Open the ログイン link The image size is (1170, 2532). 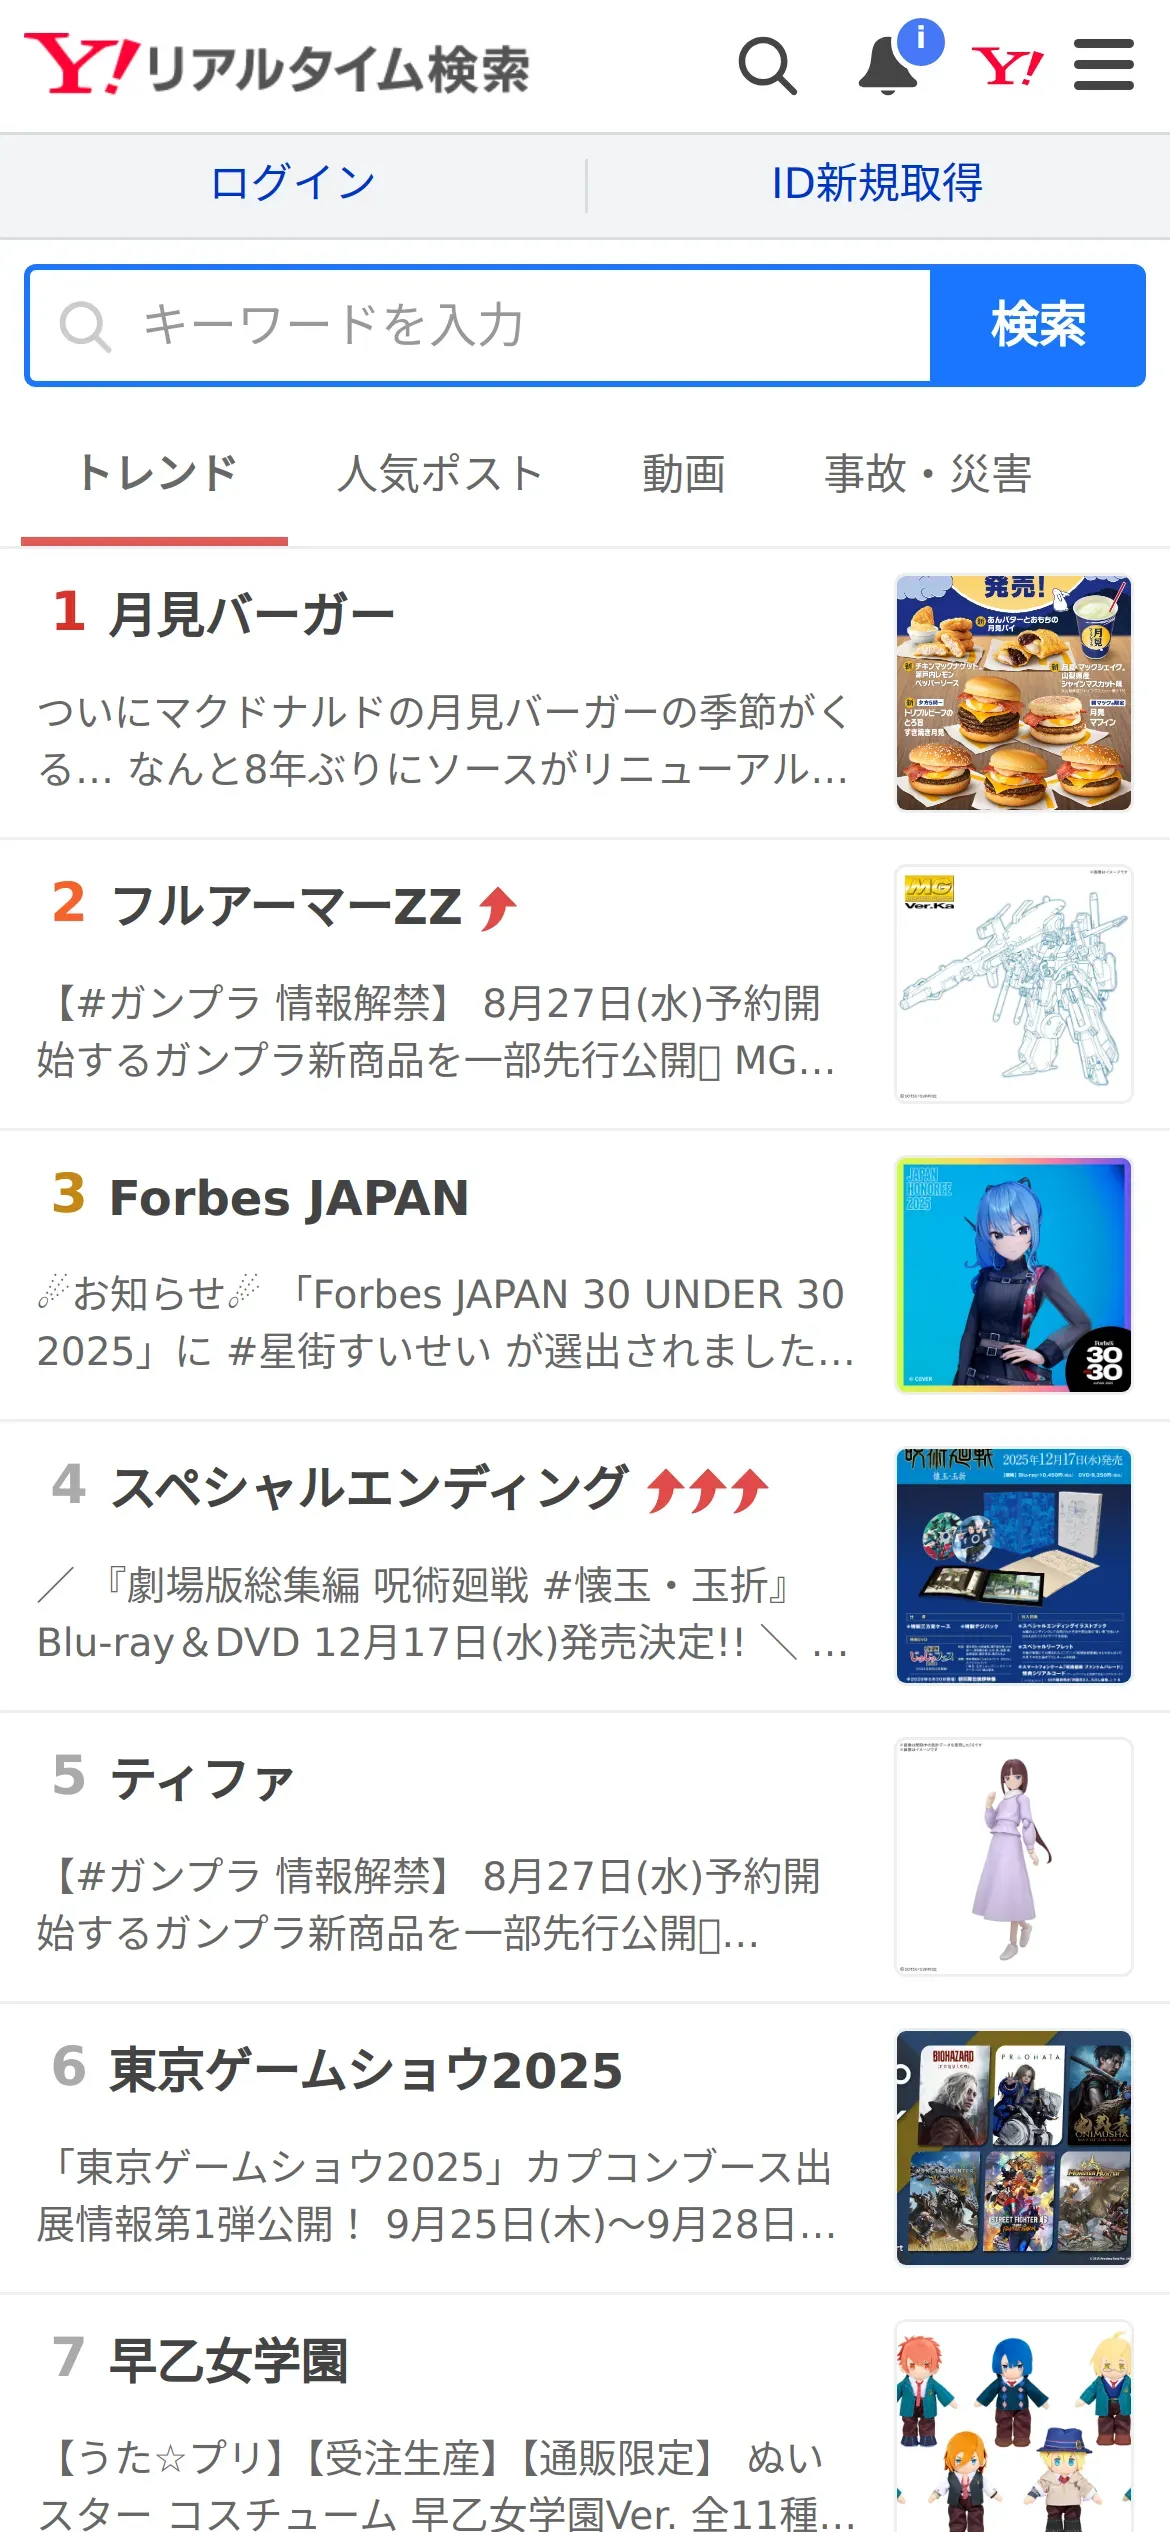pyautogui.click(x=292, y=183)
